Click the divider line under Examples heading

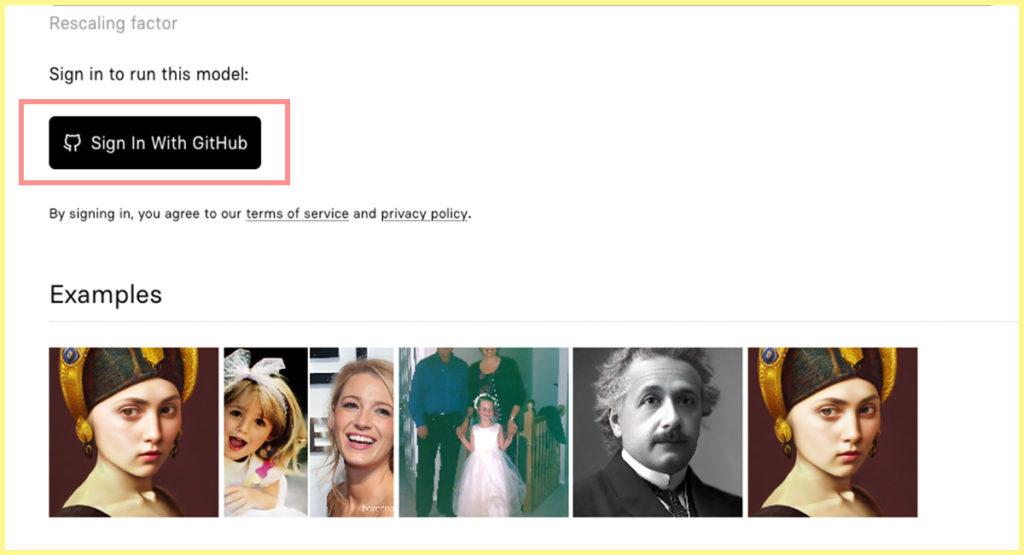pos(536,321)
